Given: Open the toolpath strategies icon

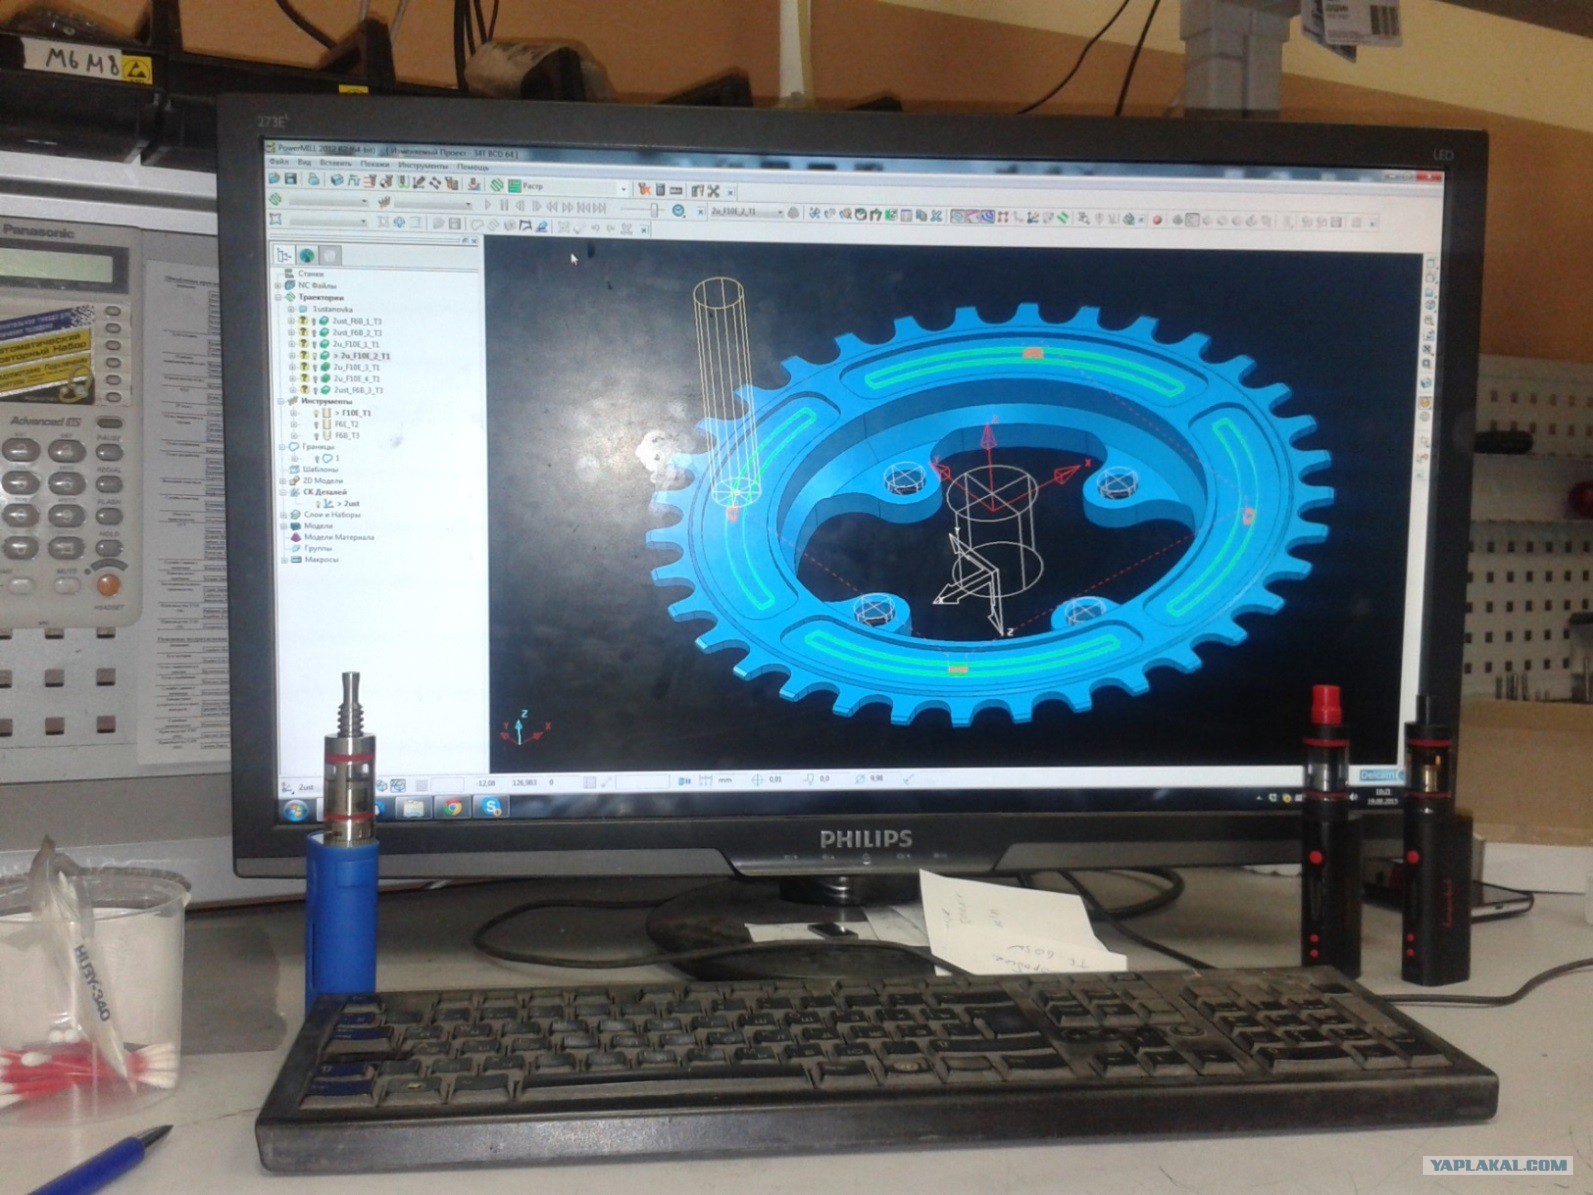Looking at the screenshot, I should (x=497, y=185).
